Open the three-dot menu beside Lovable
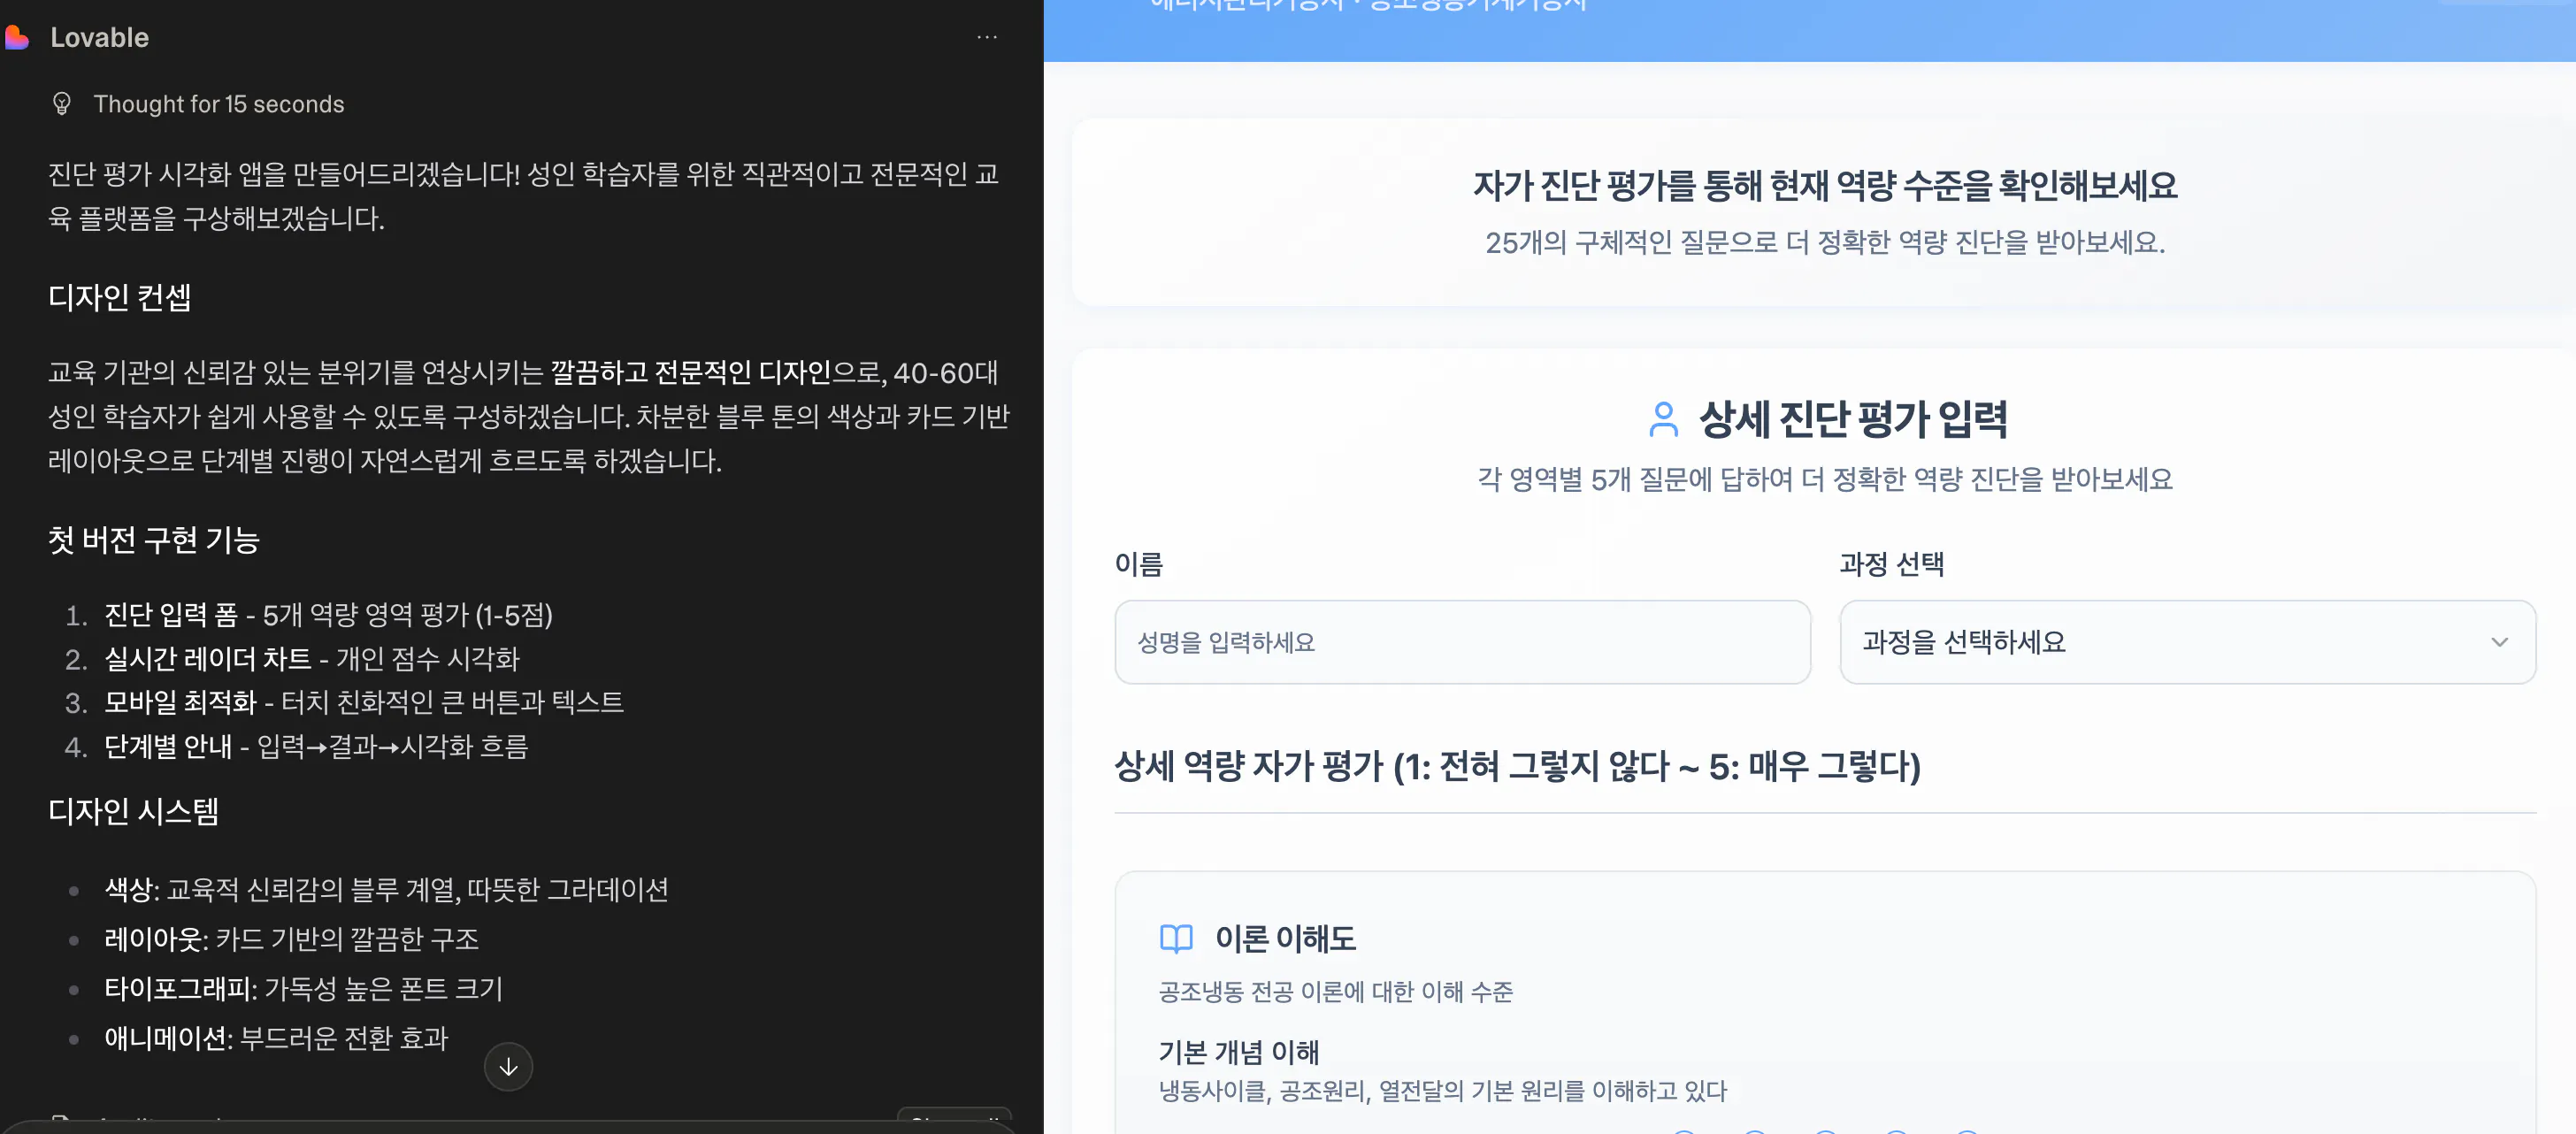 coord(986,37)
